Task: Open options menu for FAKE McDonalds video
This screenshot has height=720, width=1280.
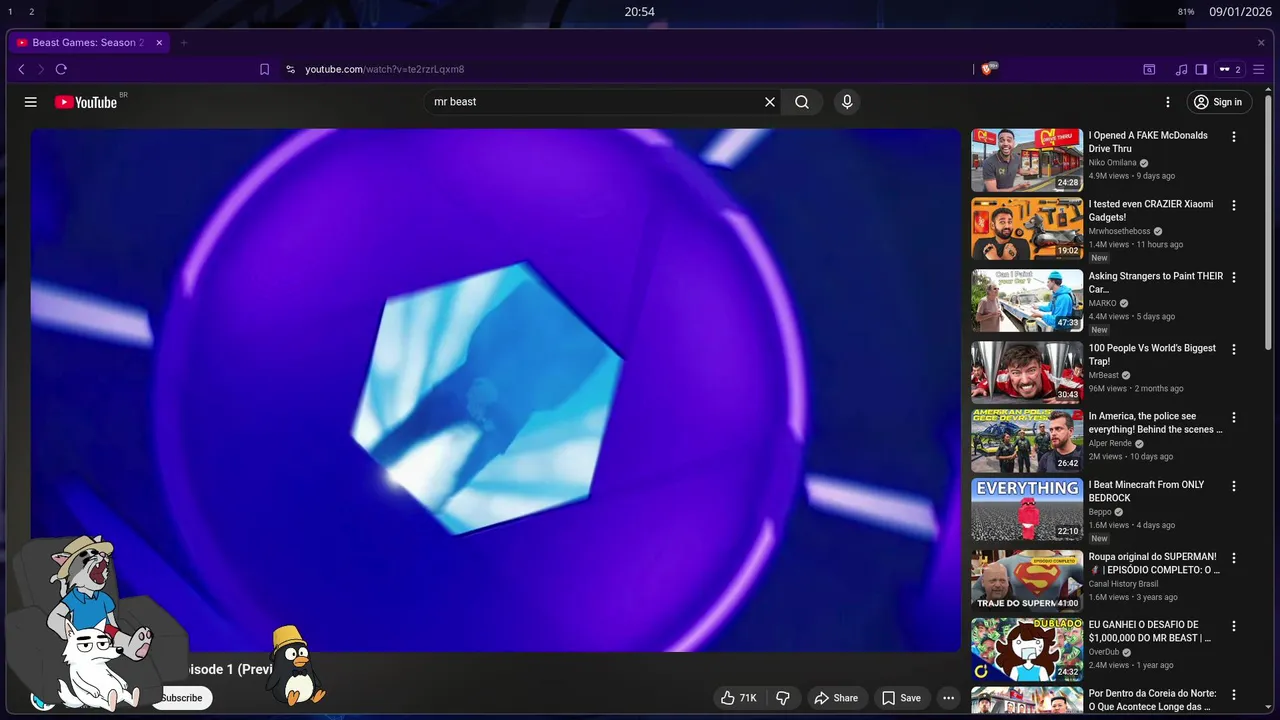Action: [x=1234, y=137]
